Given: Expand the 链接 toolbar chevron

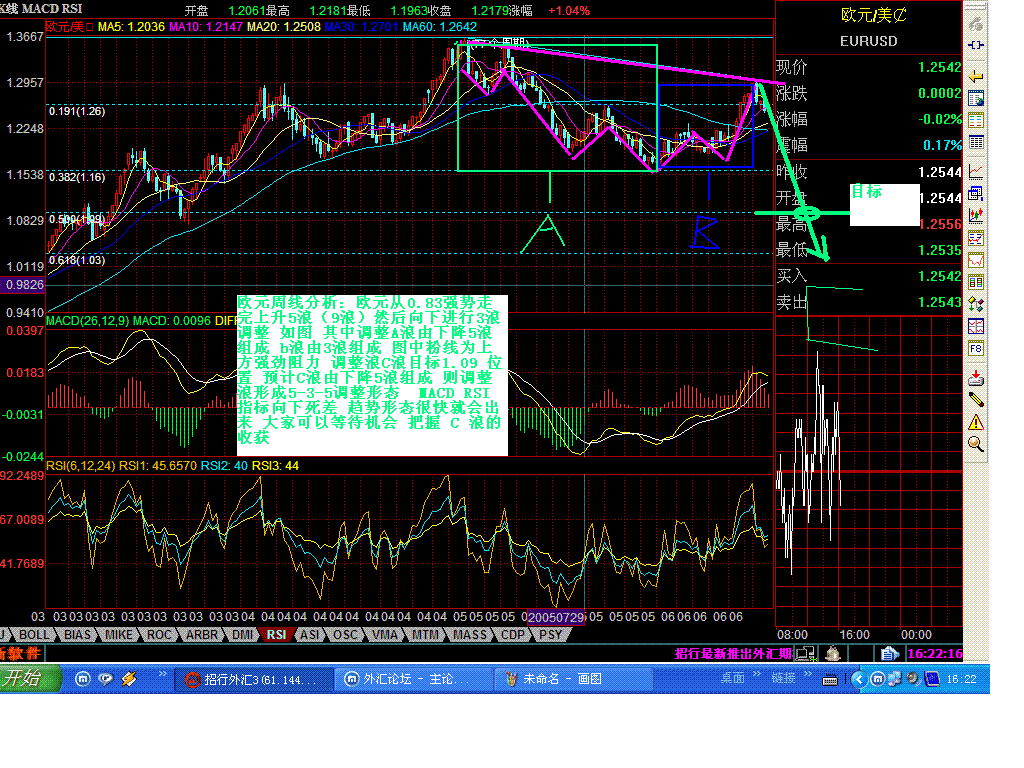Looking at the screenshot, I should point(807,673).
